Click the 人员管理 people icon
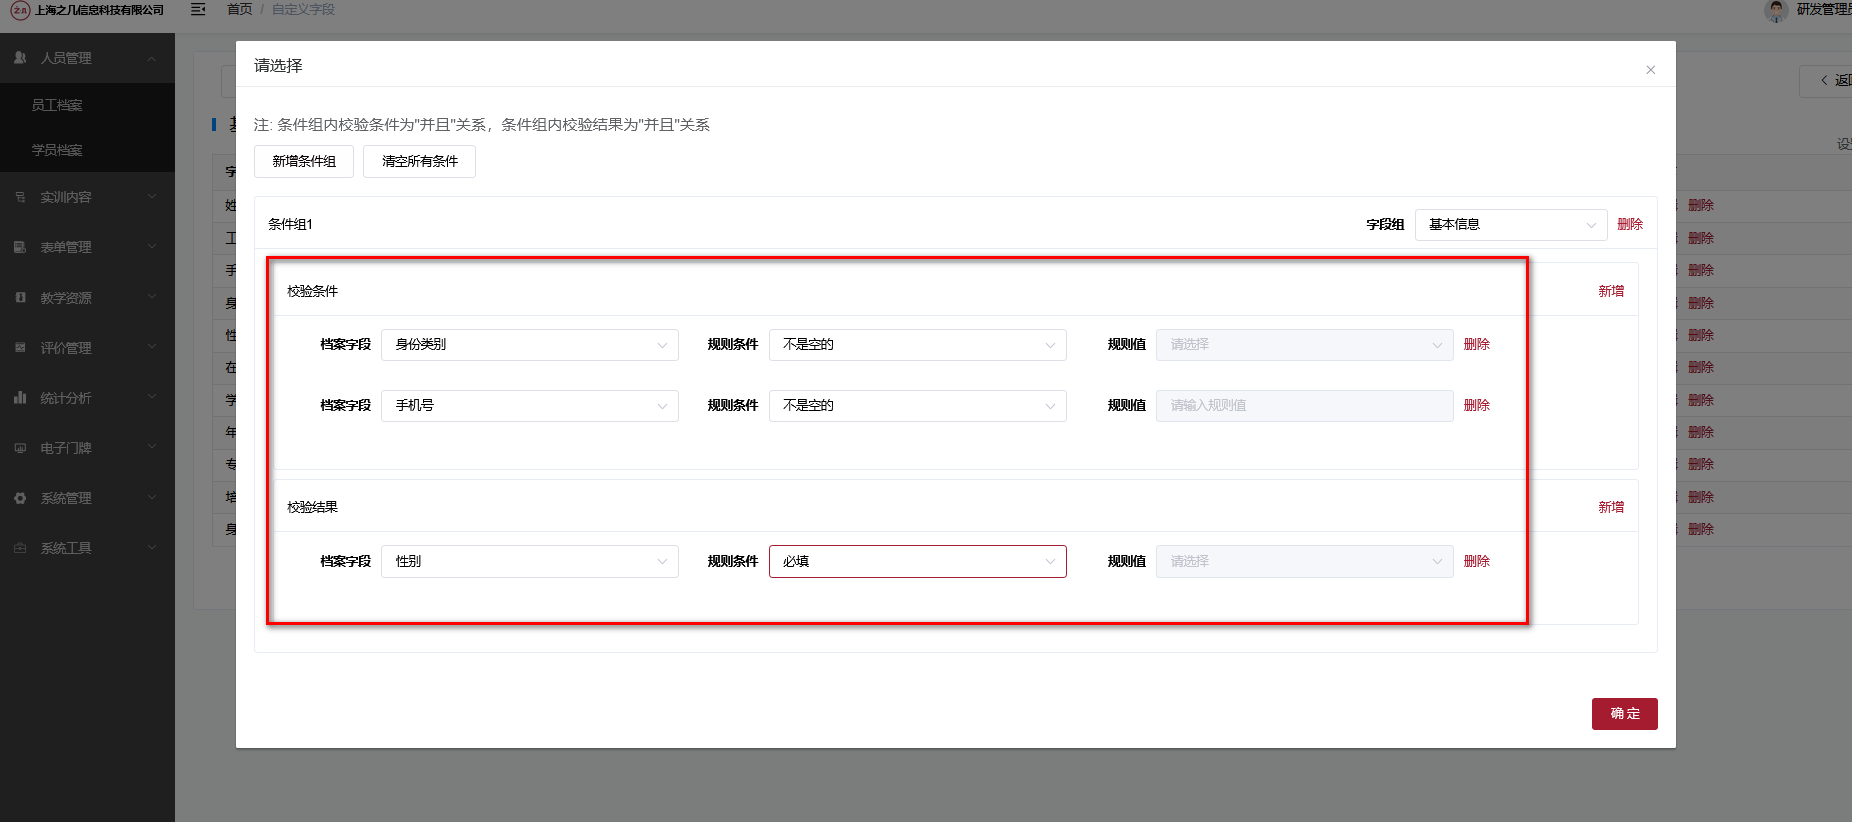This screenshot has width=1852, height=822. 20,58
